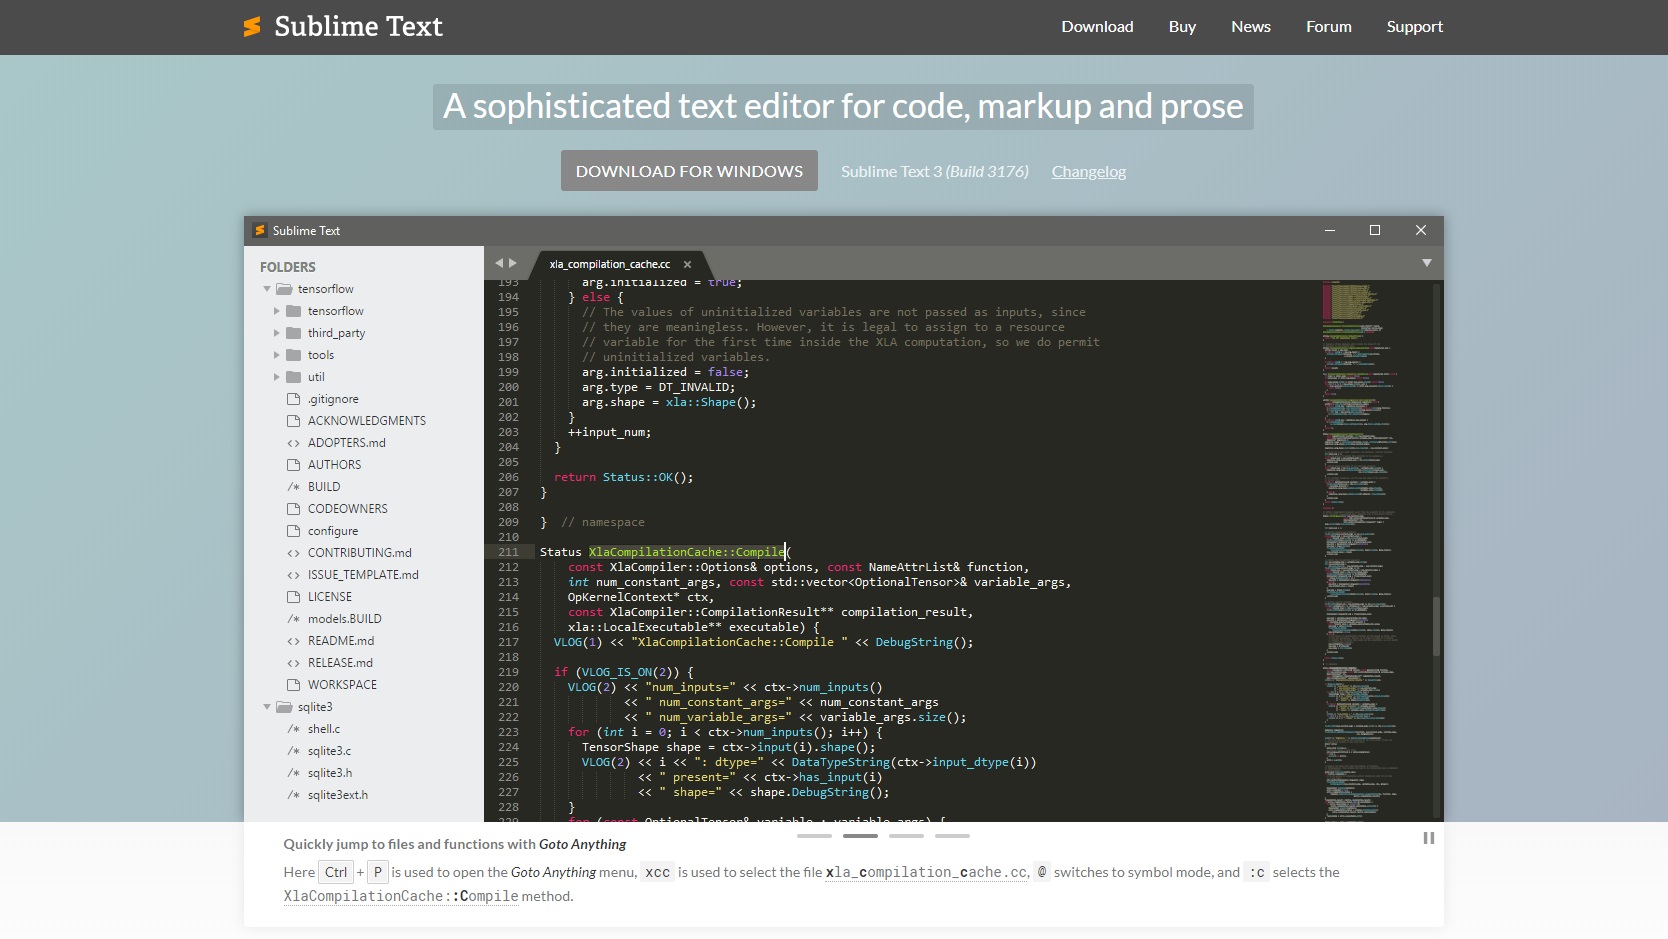
Task: Click the Download for Windows button
Action: pyautogui.click(x=689, y=171)
